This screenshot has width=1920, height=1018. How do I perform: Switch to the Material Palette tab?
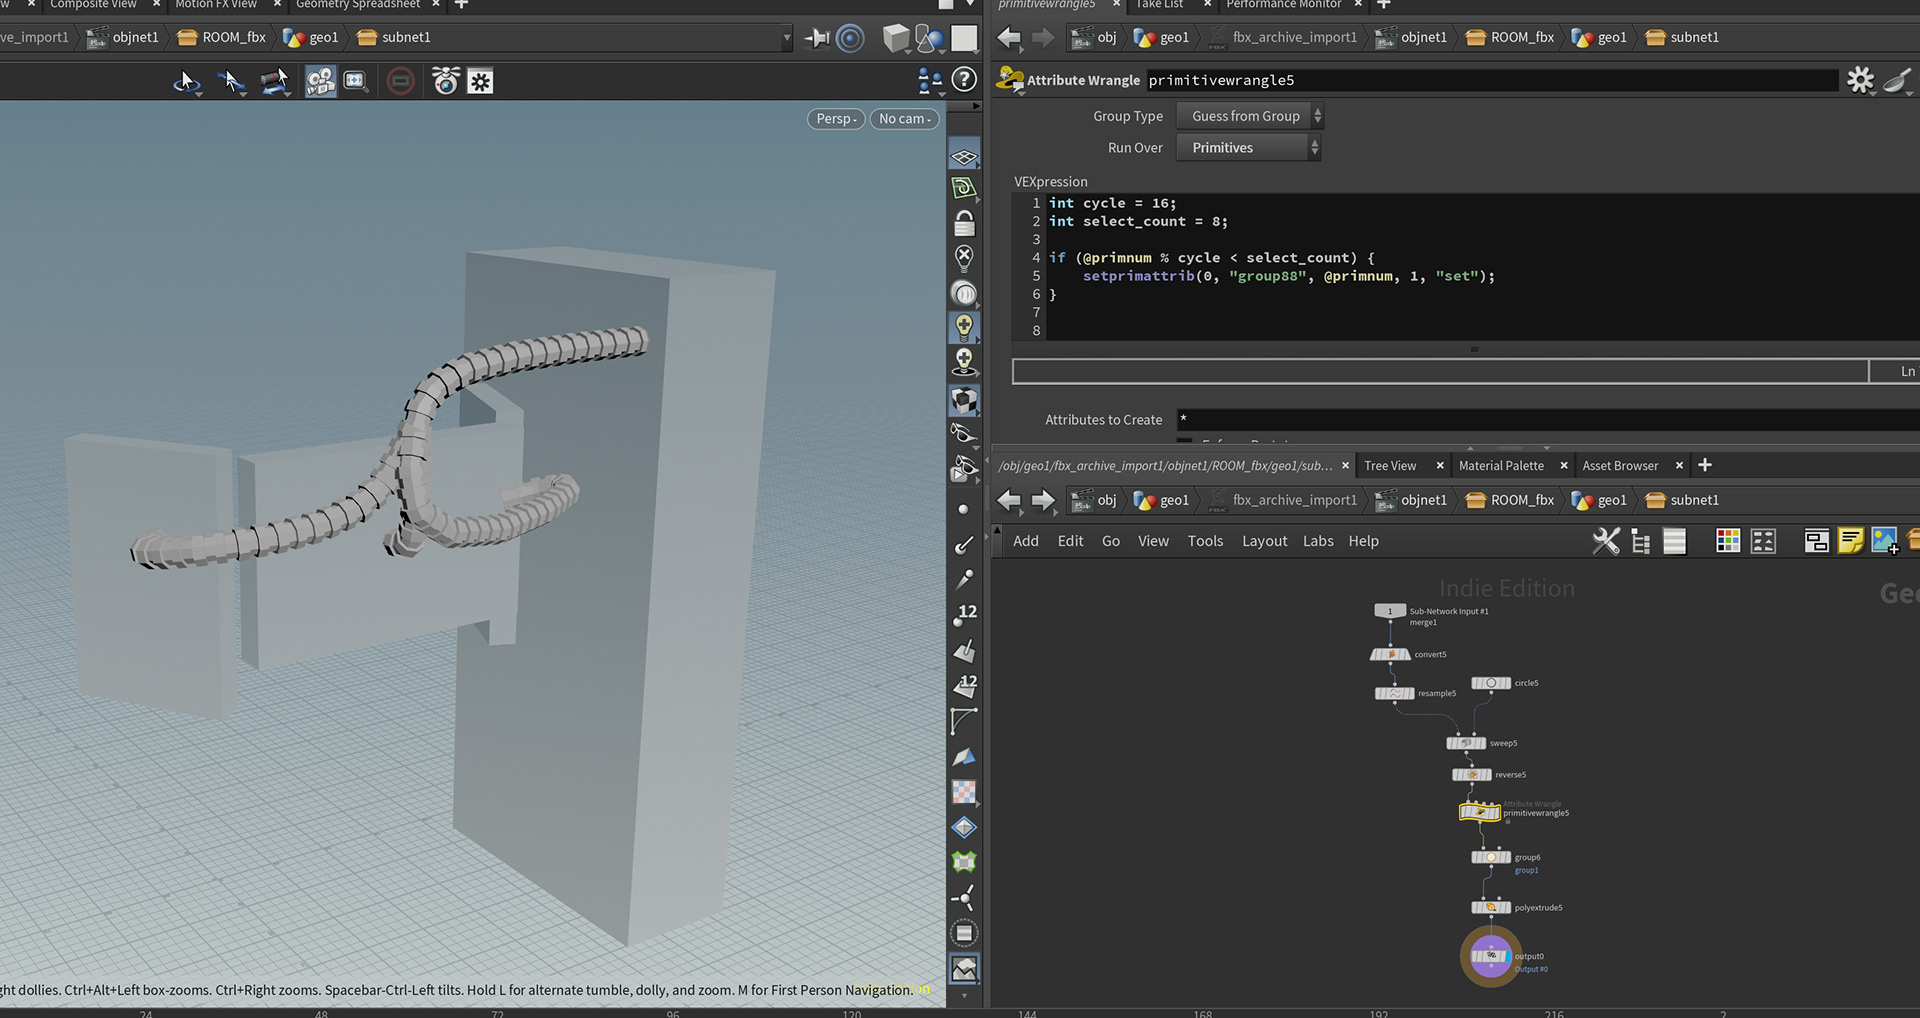(1500, 466)
